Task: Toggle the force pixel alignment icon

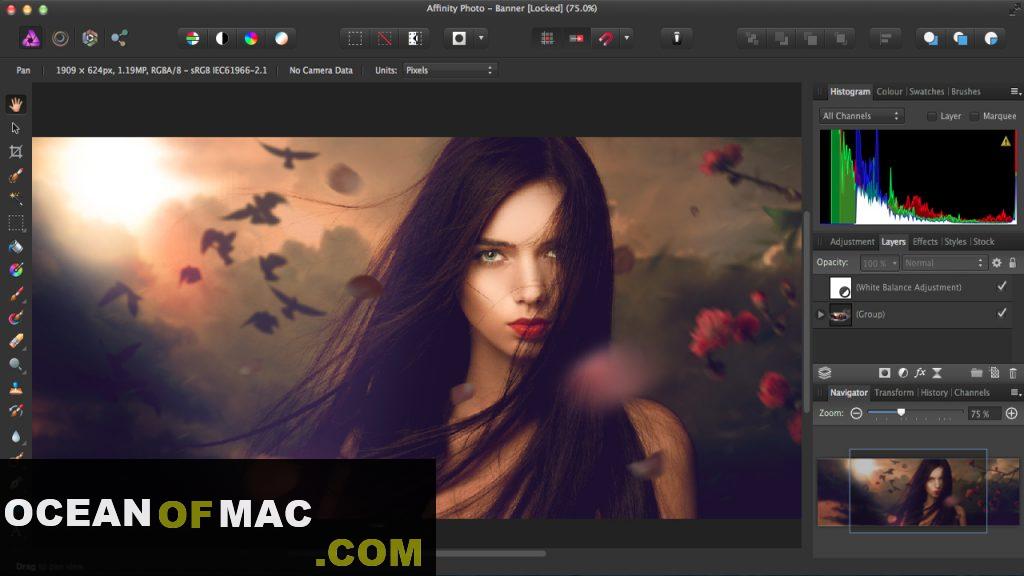Action: (576, 39)
